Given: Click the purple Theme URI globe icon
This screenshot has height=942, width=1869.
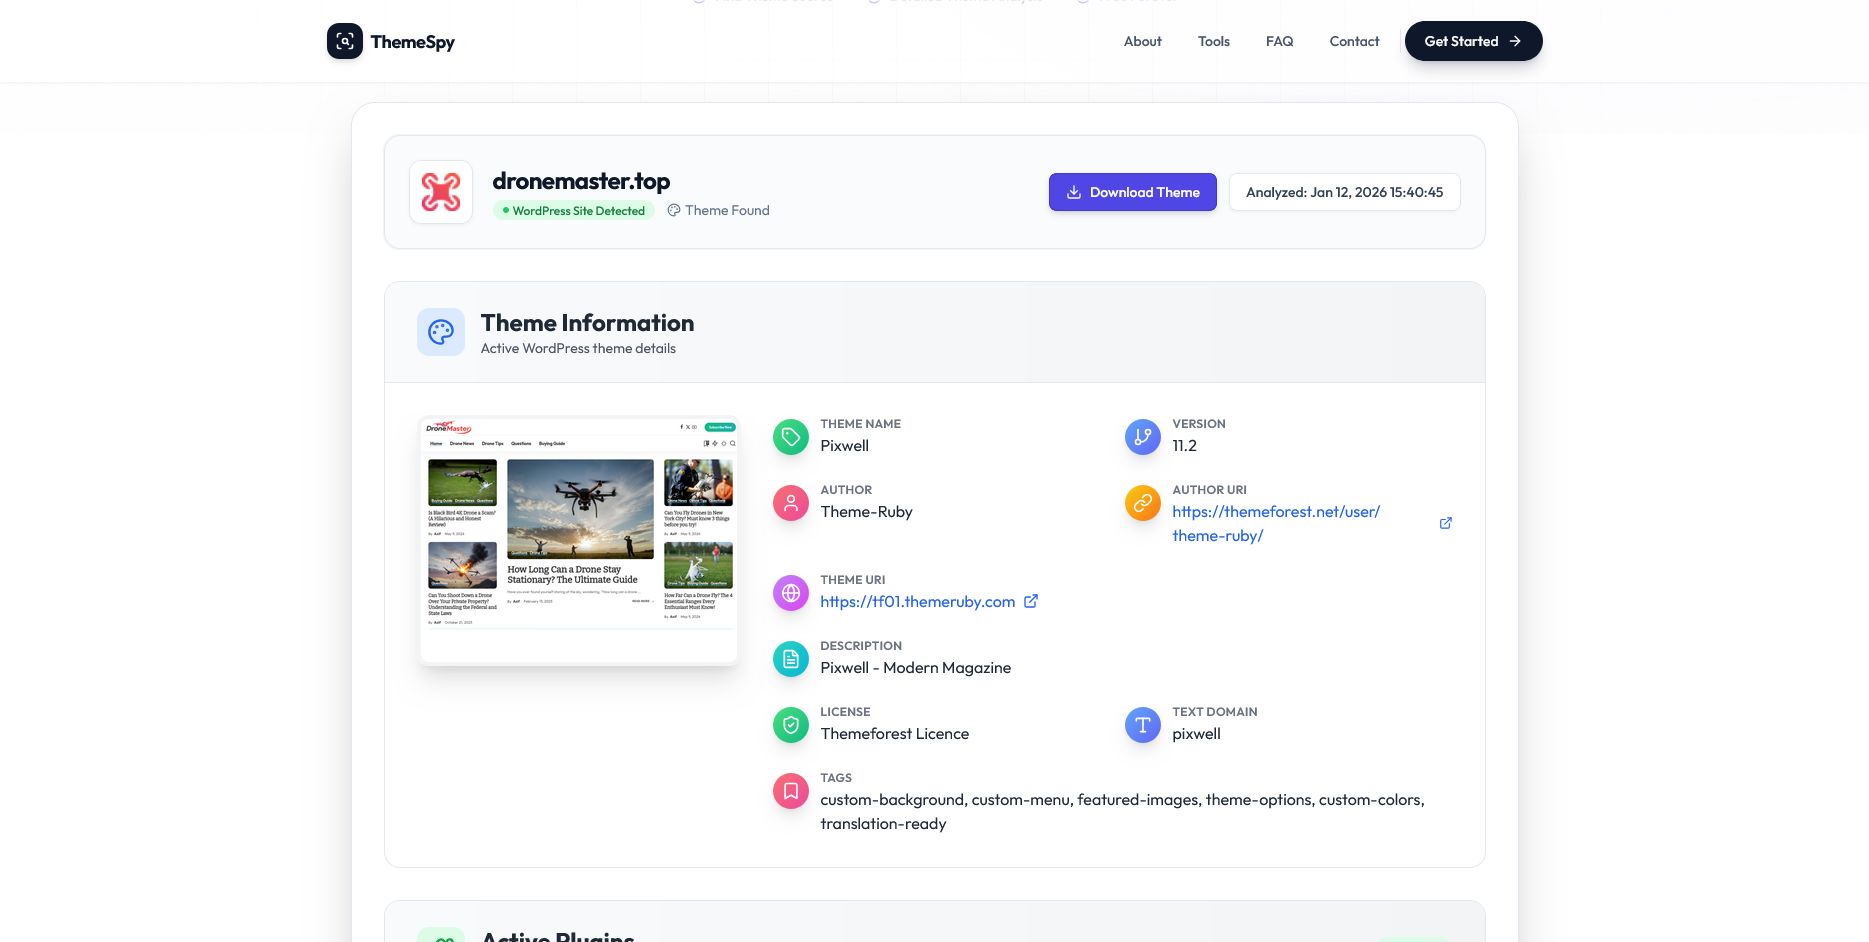Looking at the screenshot, I should pos(791,593).
